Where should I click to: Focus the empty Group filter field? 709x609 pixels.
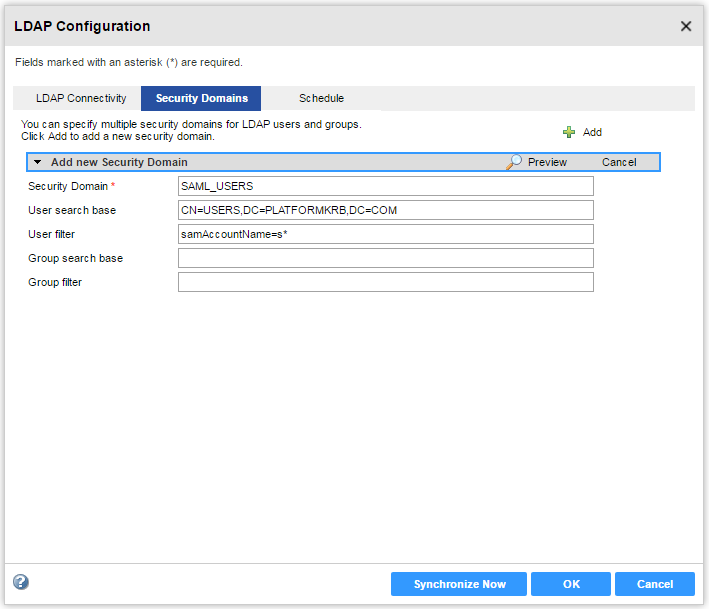[x=385, y=282]
